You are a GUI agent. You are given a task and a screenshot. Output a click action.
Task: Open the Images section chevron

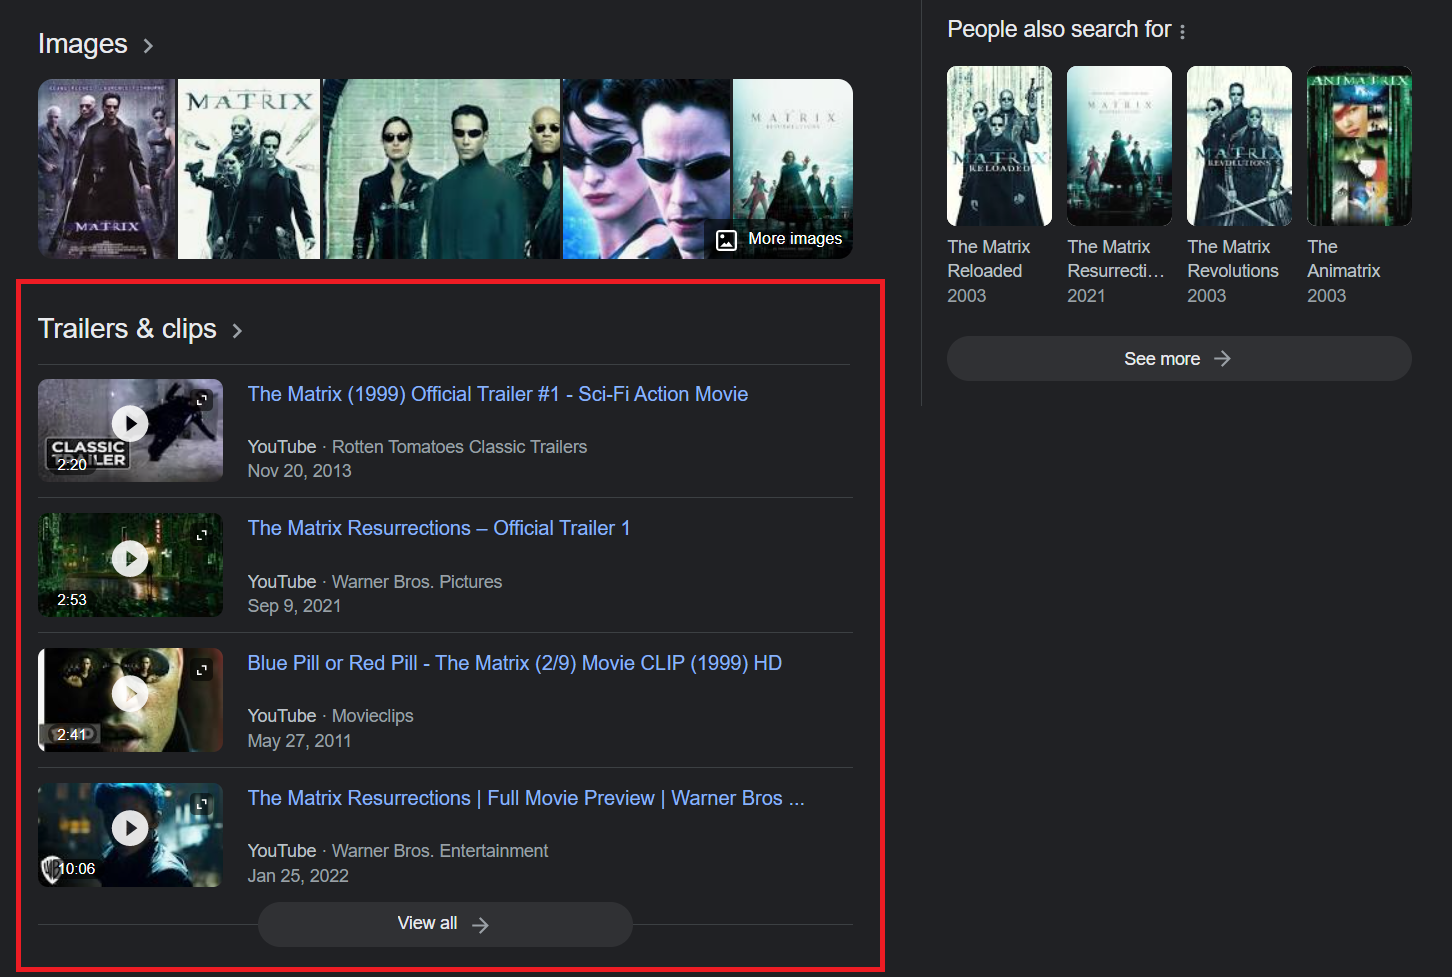[x=148, y=46]
